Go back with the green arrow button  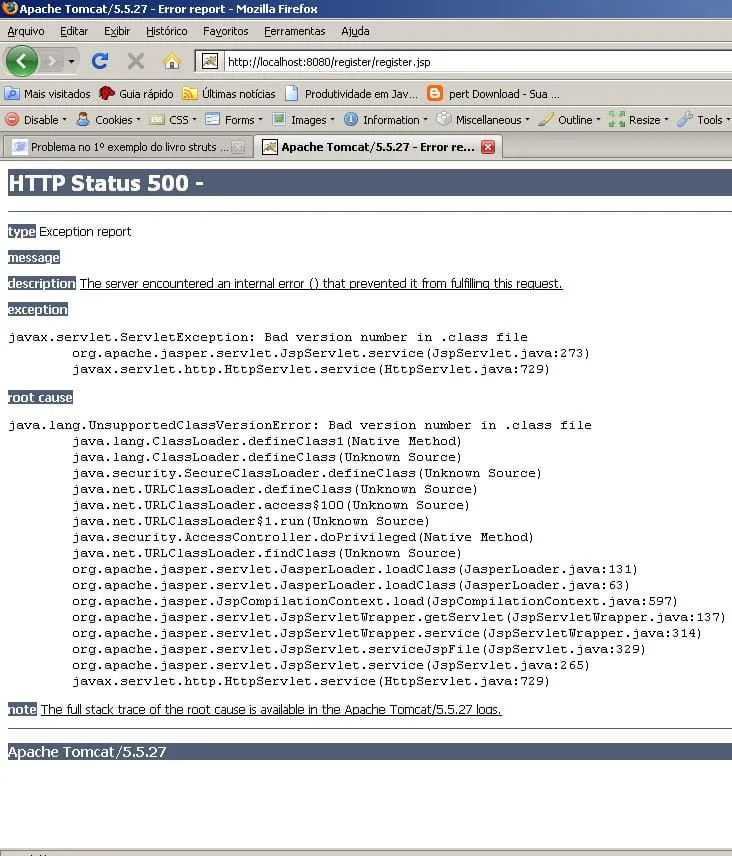click(x=21, y=61)
